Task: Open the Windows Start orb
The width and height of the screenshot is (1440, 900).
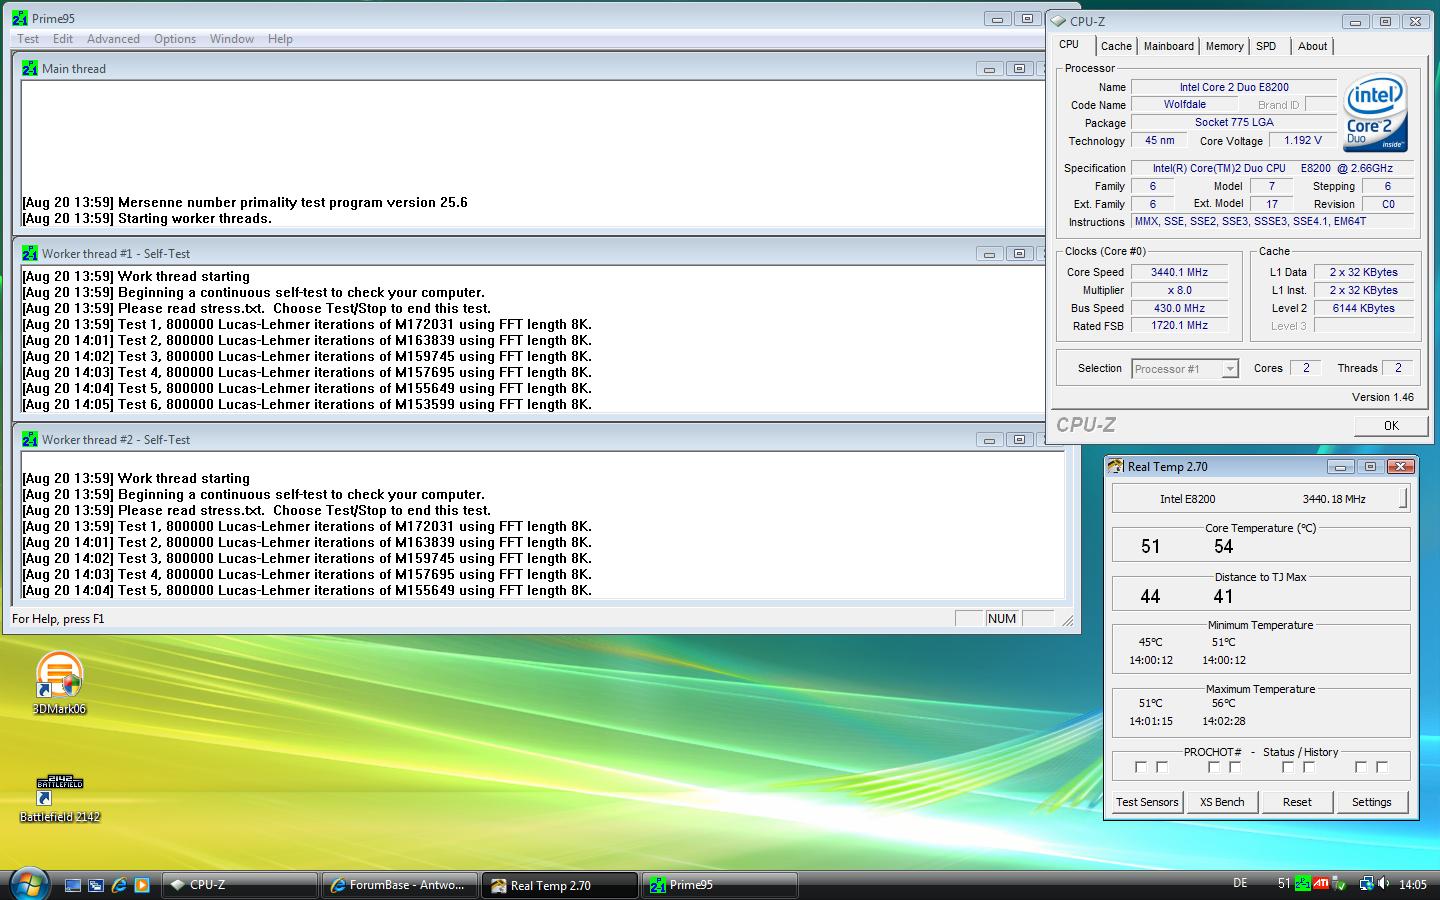Action: pos(29,883)
